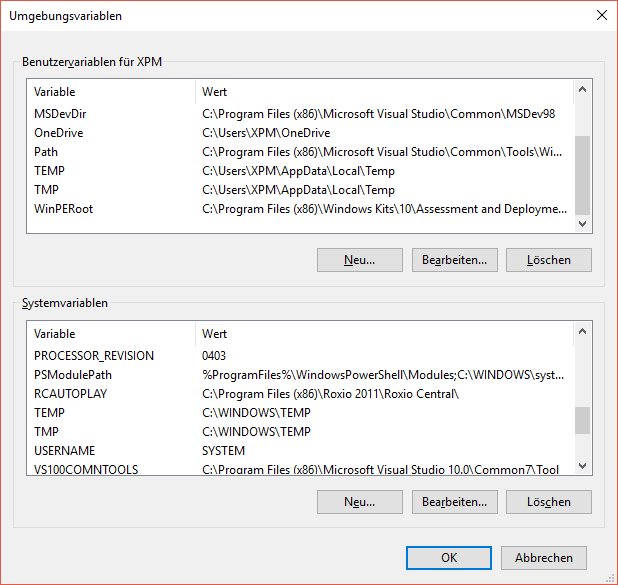Click up arrow of system variables scrollbar
The image size is (618, 585).
(582, 332)
